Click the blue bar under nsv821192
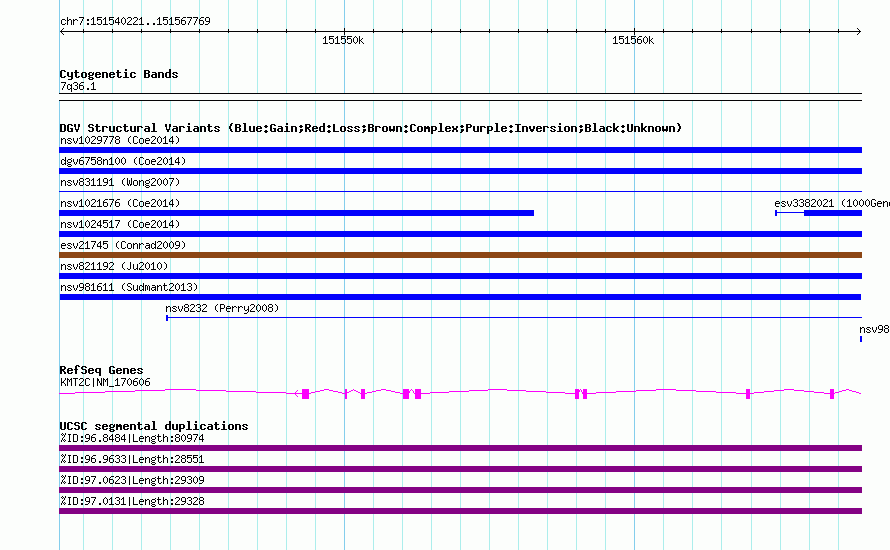Viewport: 890px width, 550px height. click(x=460, y=276)
